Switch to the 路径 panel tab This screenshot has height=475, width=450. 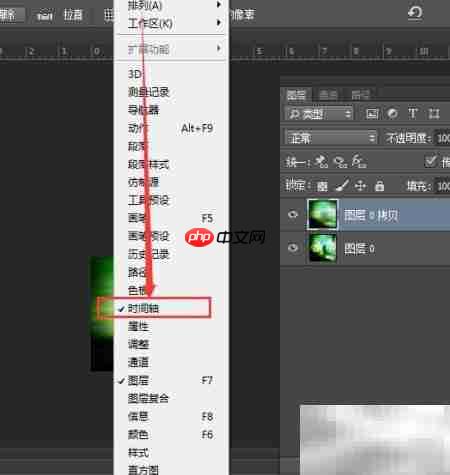pyautogui.click(x=361, y=95)
